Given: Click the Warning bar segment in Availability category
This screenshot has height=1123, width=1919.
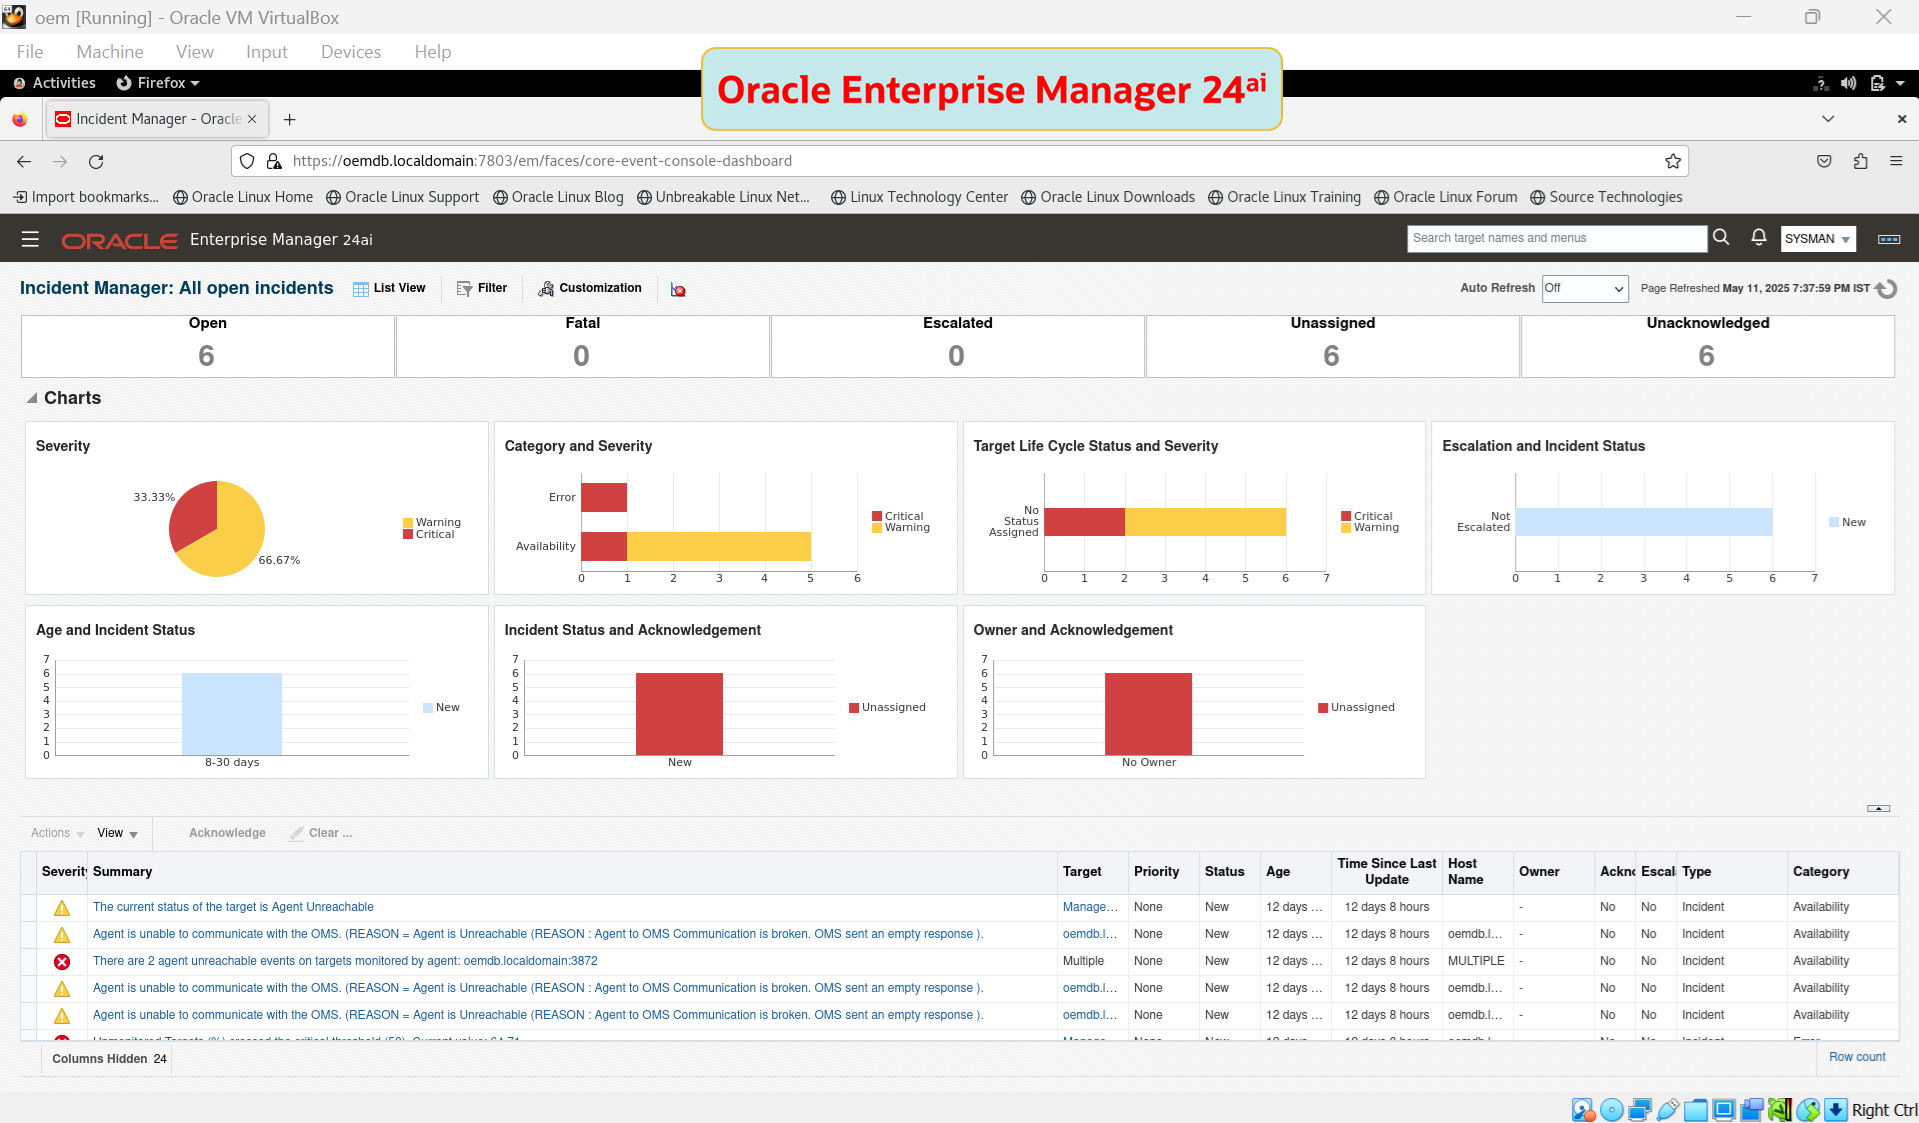Looking at the screenshot, I should pyautogui.click(x=719, y=546).
